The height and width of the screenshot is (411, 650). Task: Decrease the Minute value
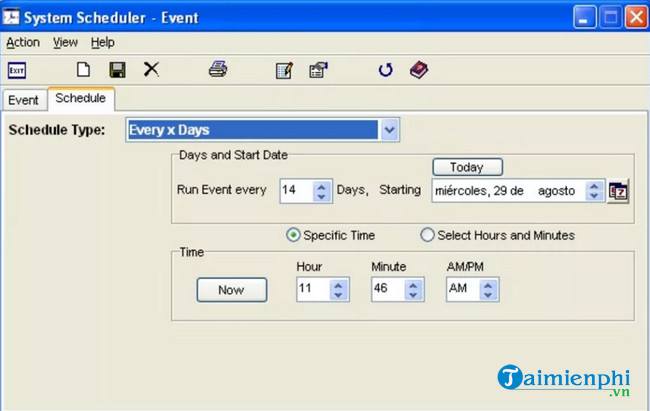click(x=413, y=294)
